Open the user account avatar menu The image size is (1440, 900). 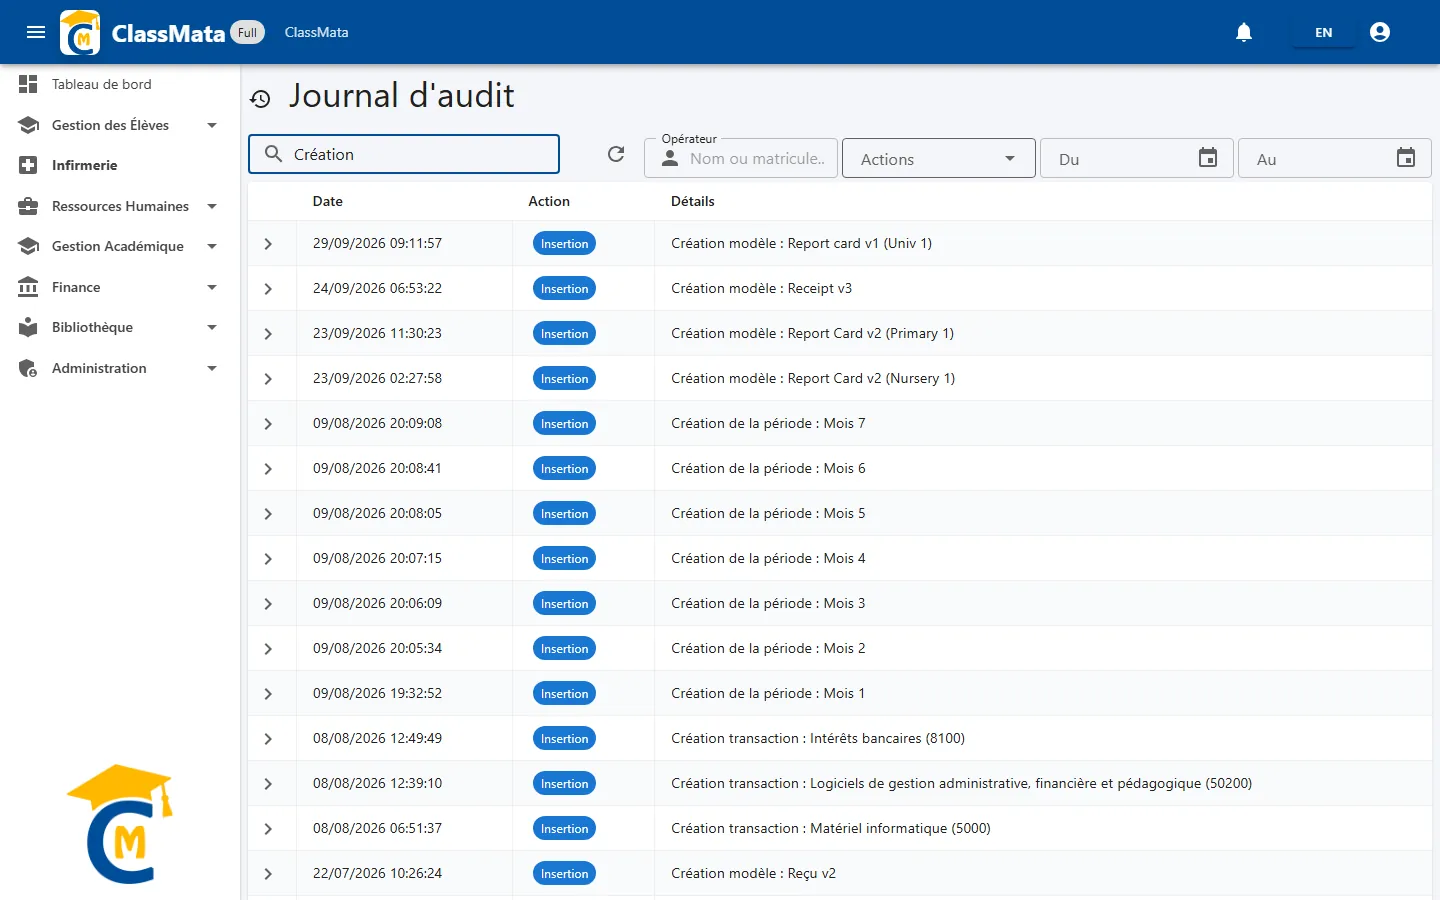click(x=1380, y=32)
